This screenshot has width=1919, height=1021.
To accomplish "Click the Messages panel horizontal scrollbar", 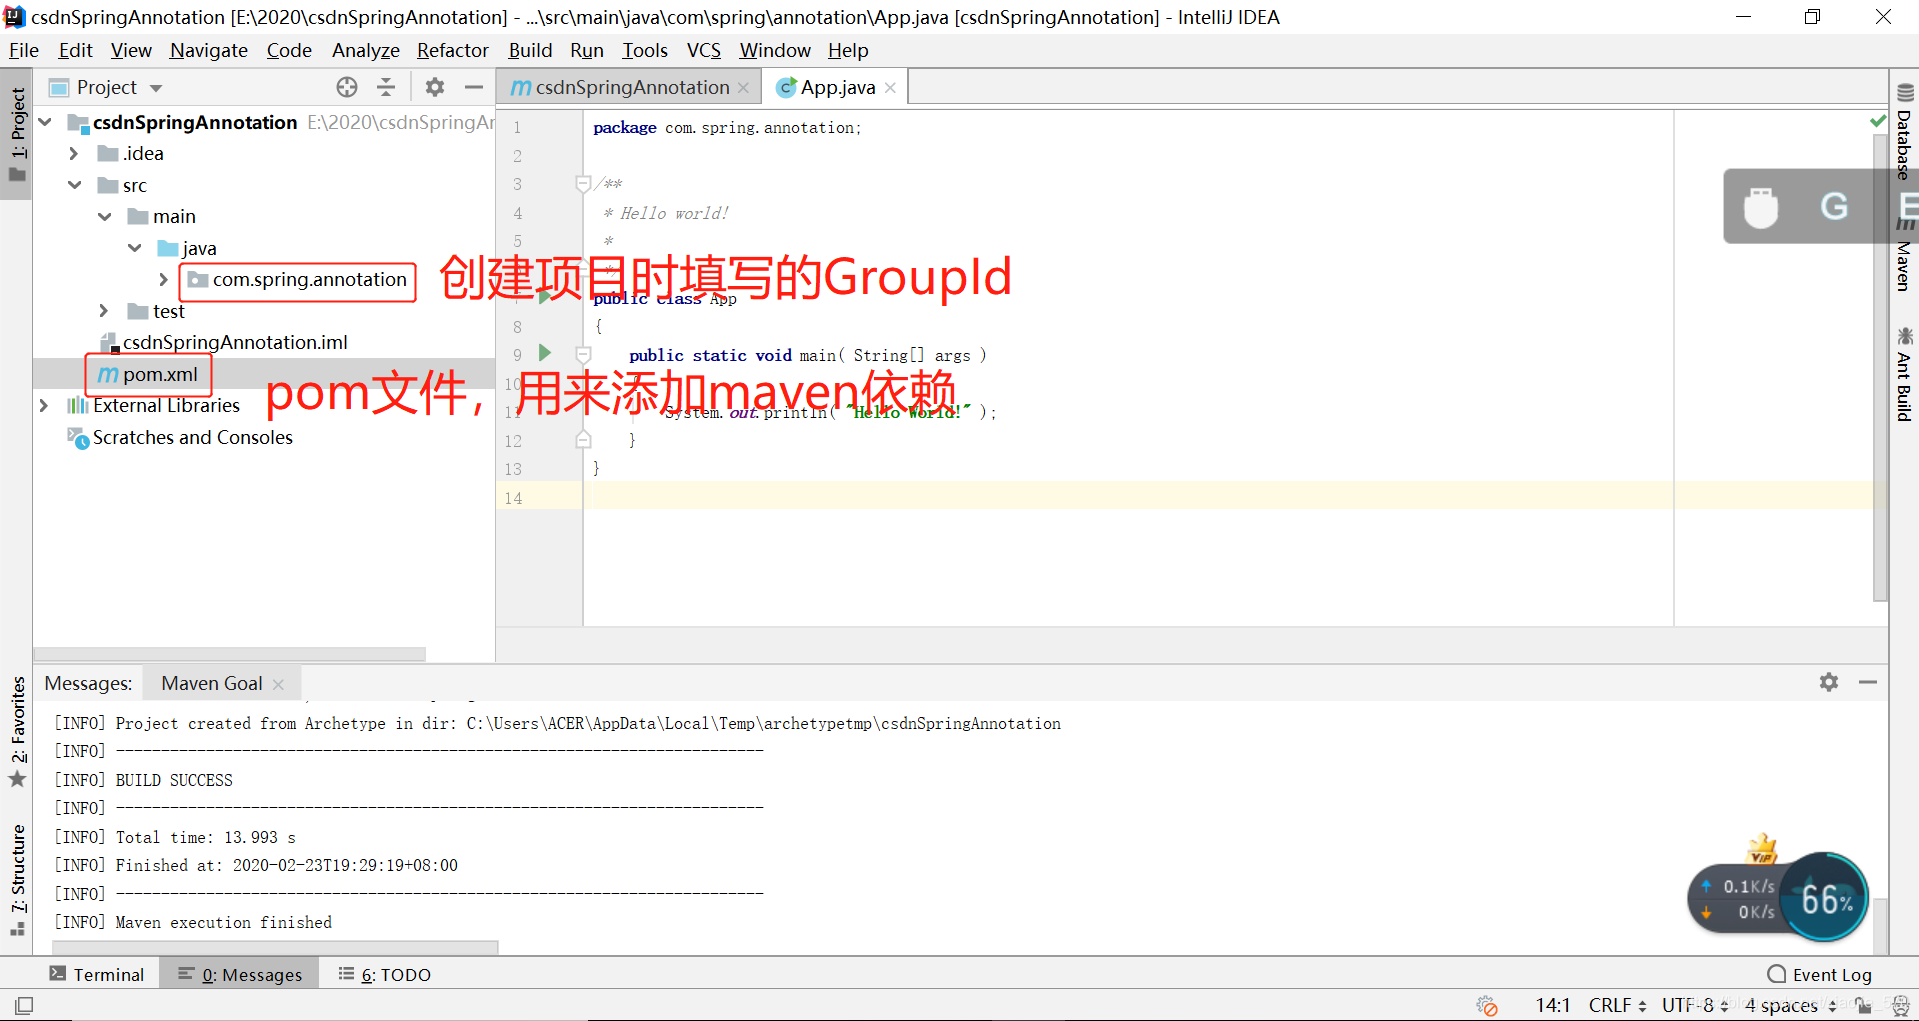I will [275, 947].
